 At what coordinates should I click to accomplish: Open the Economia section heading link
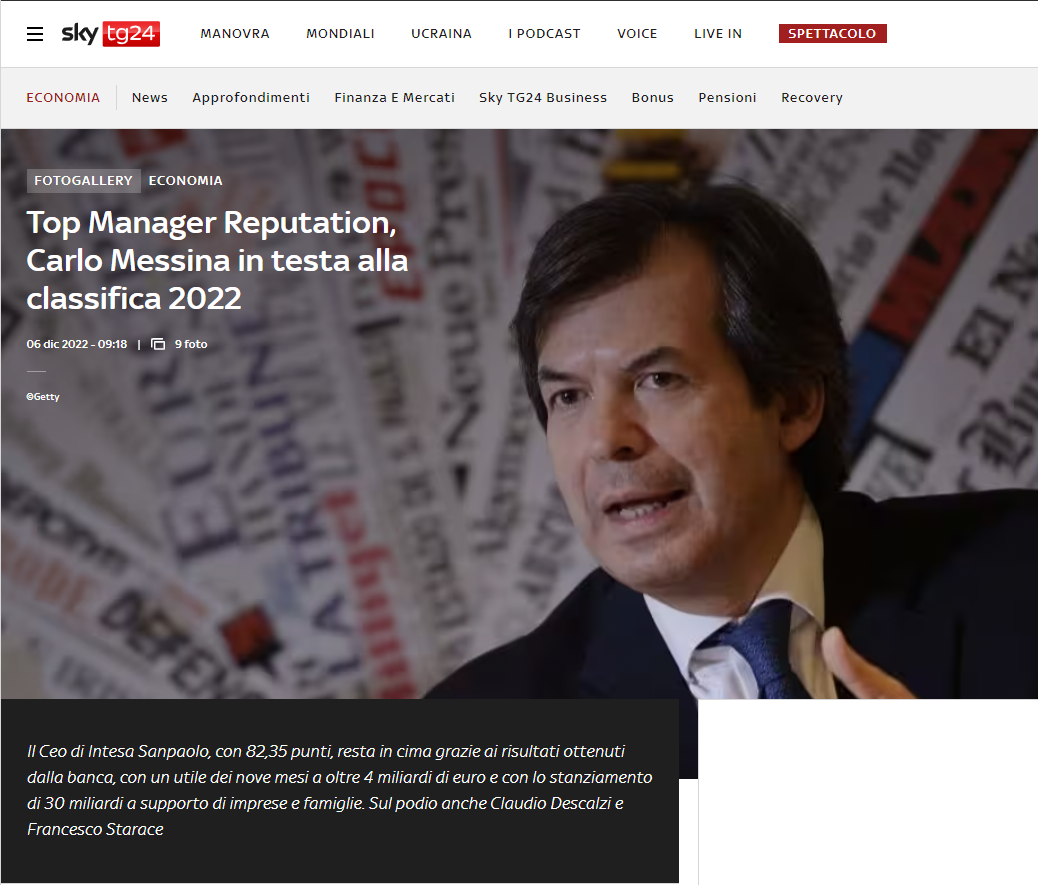click(63, 98)
